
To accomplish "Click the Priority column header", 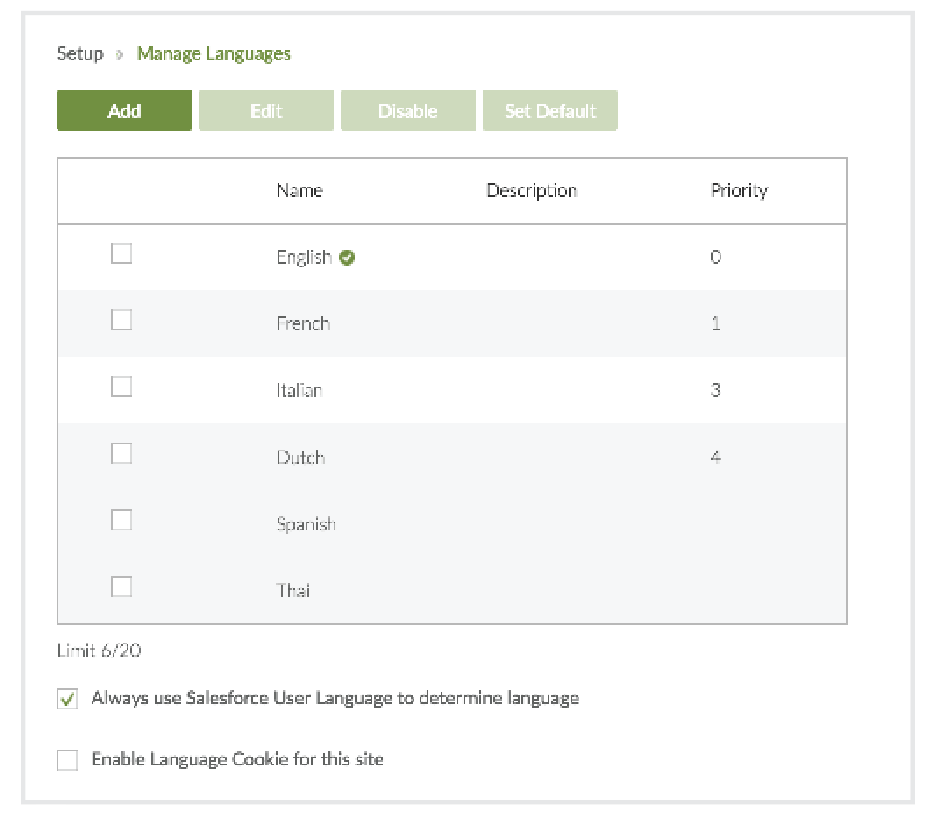I will pyautogui.click(x=739, y=190).
